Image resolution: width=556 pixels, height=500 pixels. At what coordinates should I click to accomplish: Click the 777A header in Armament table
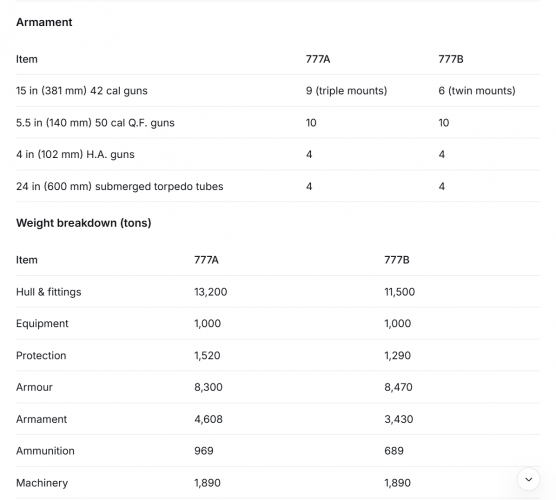[x=318, y=59]
